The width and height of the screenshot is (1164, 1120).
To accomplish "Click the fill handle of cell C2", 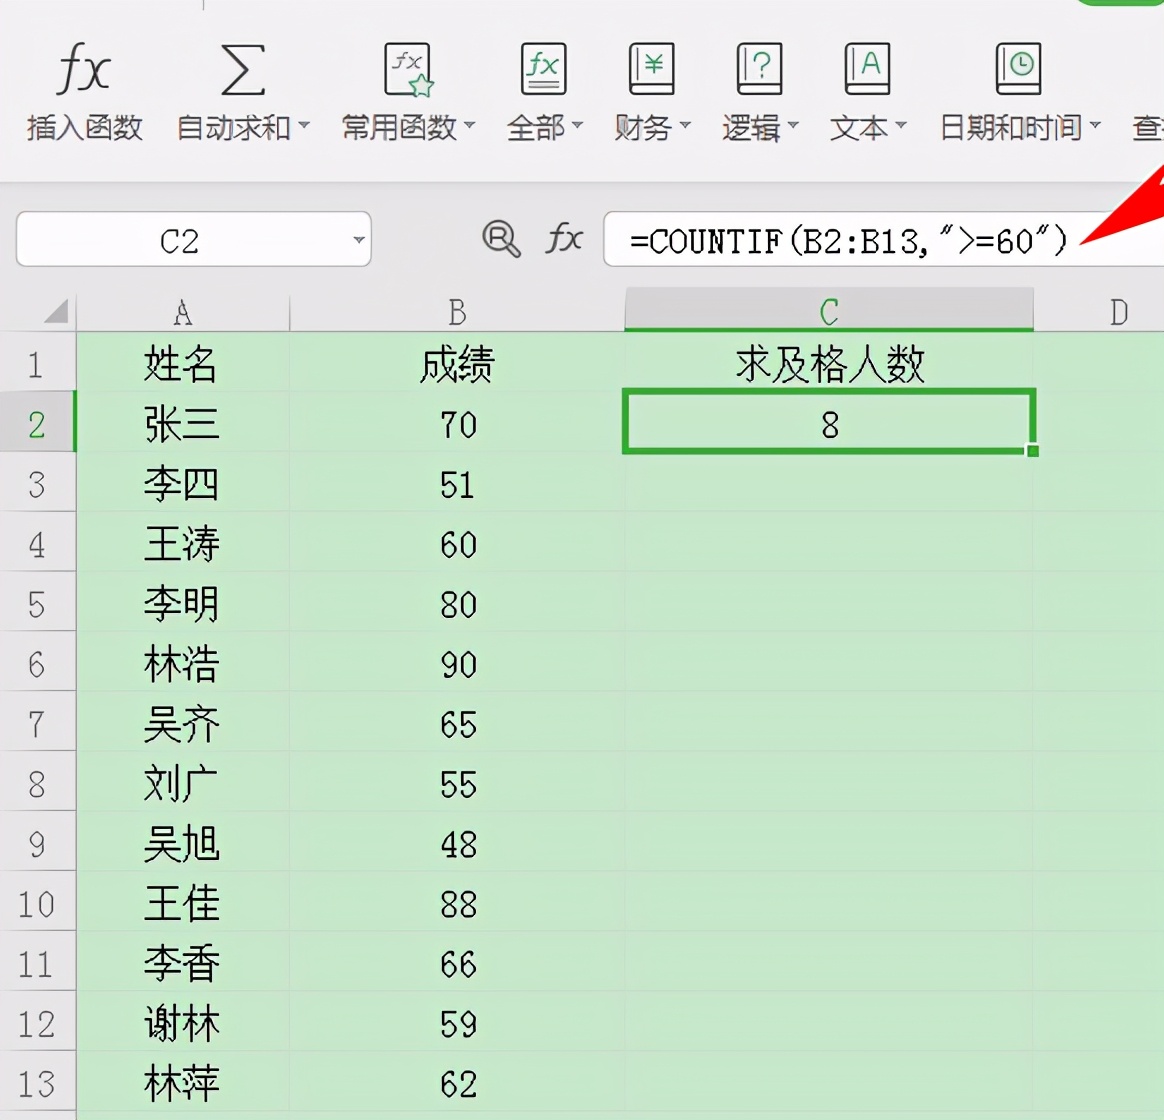I will tap(1033, 451).
